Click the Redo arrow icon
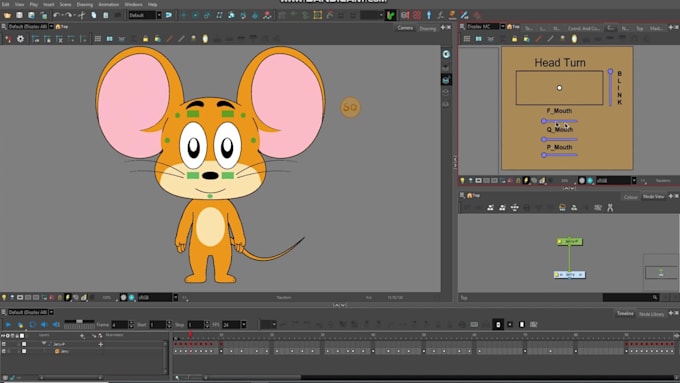The width and height of the screenshot is (680, 383). (x=68, y=15)
